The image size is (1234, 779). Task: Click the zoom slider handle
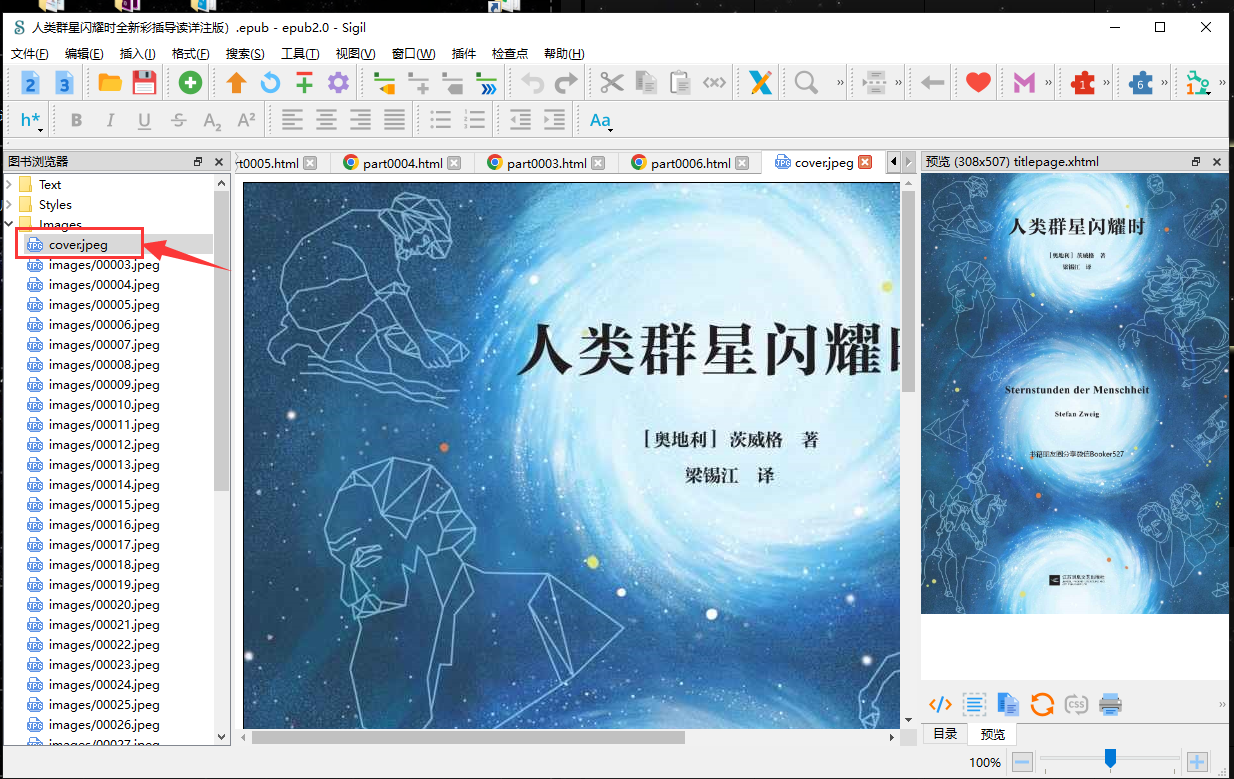point(1109,759)
